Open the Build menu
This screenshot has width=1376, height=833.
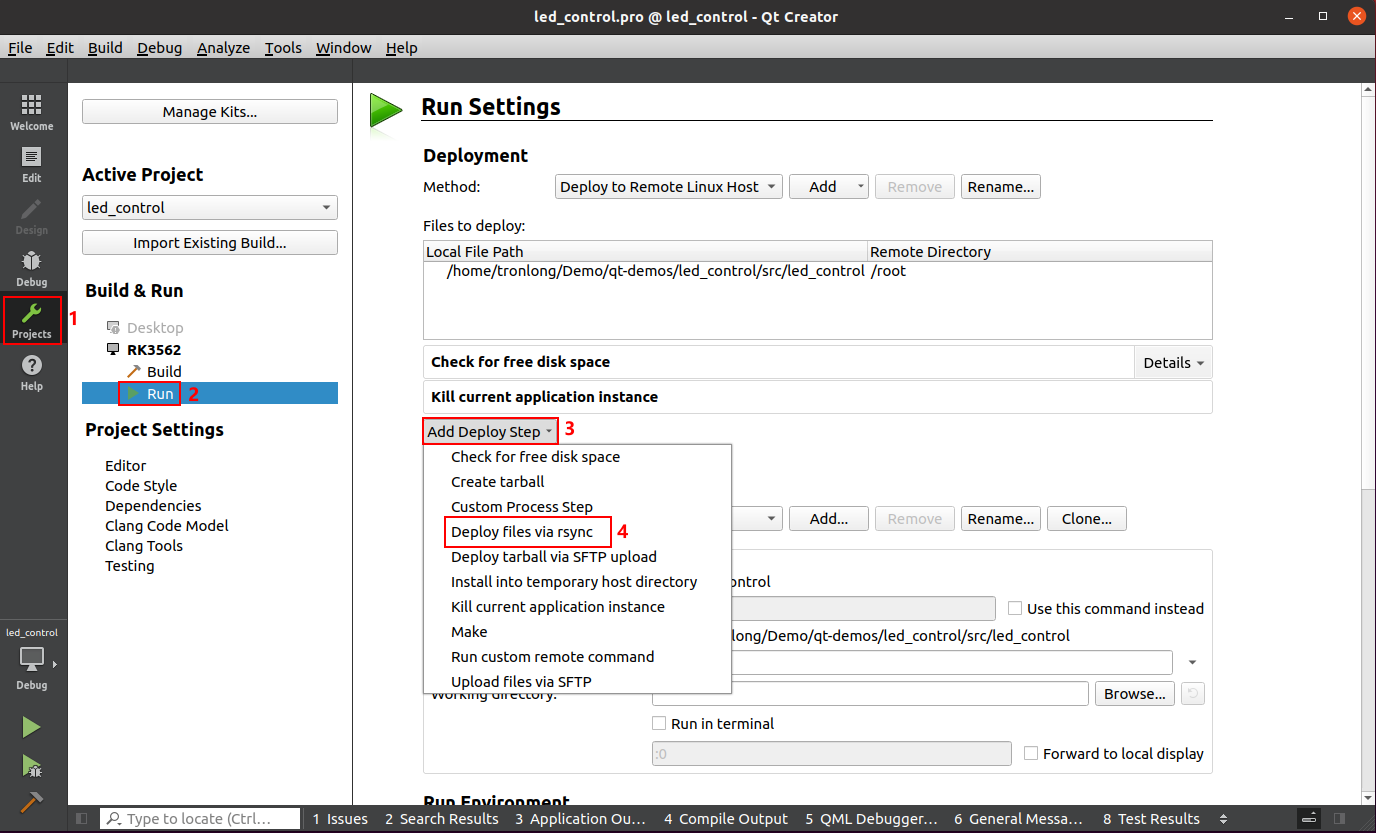pos(105,48)
